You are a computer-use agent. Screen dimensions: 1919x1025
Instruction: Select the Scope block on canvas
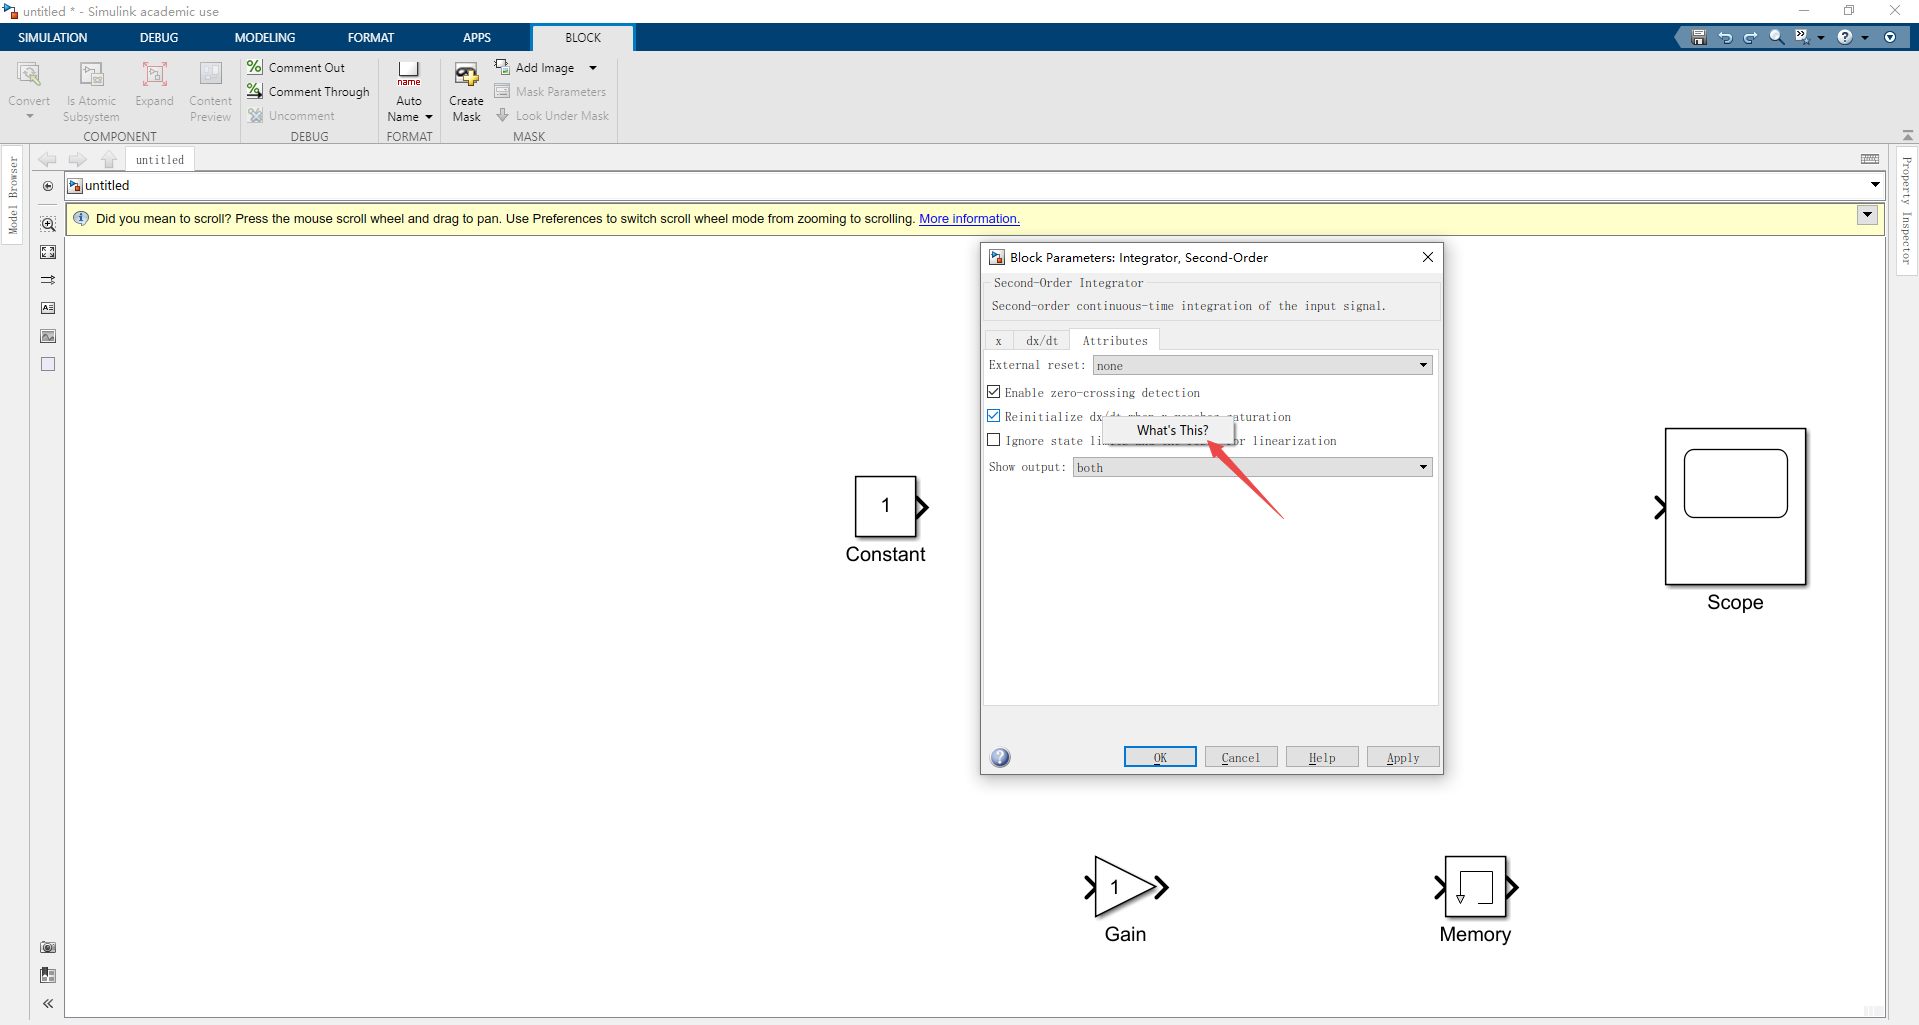(1734, 507)
